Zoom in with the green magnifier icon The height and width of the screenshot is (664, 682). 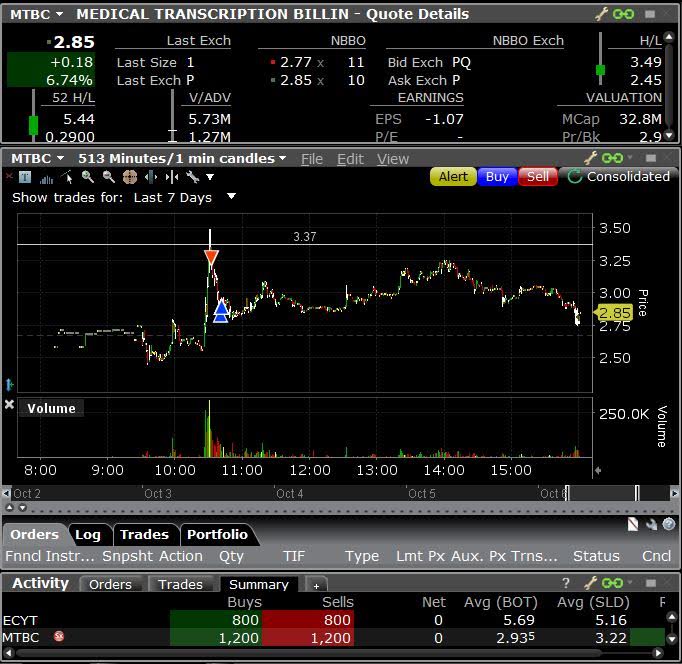88,177
